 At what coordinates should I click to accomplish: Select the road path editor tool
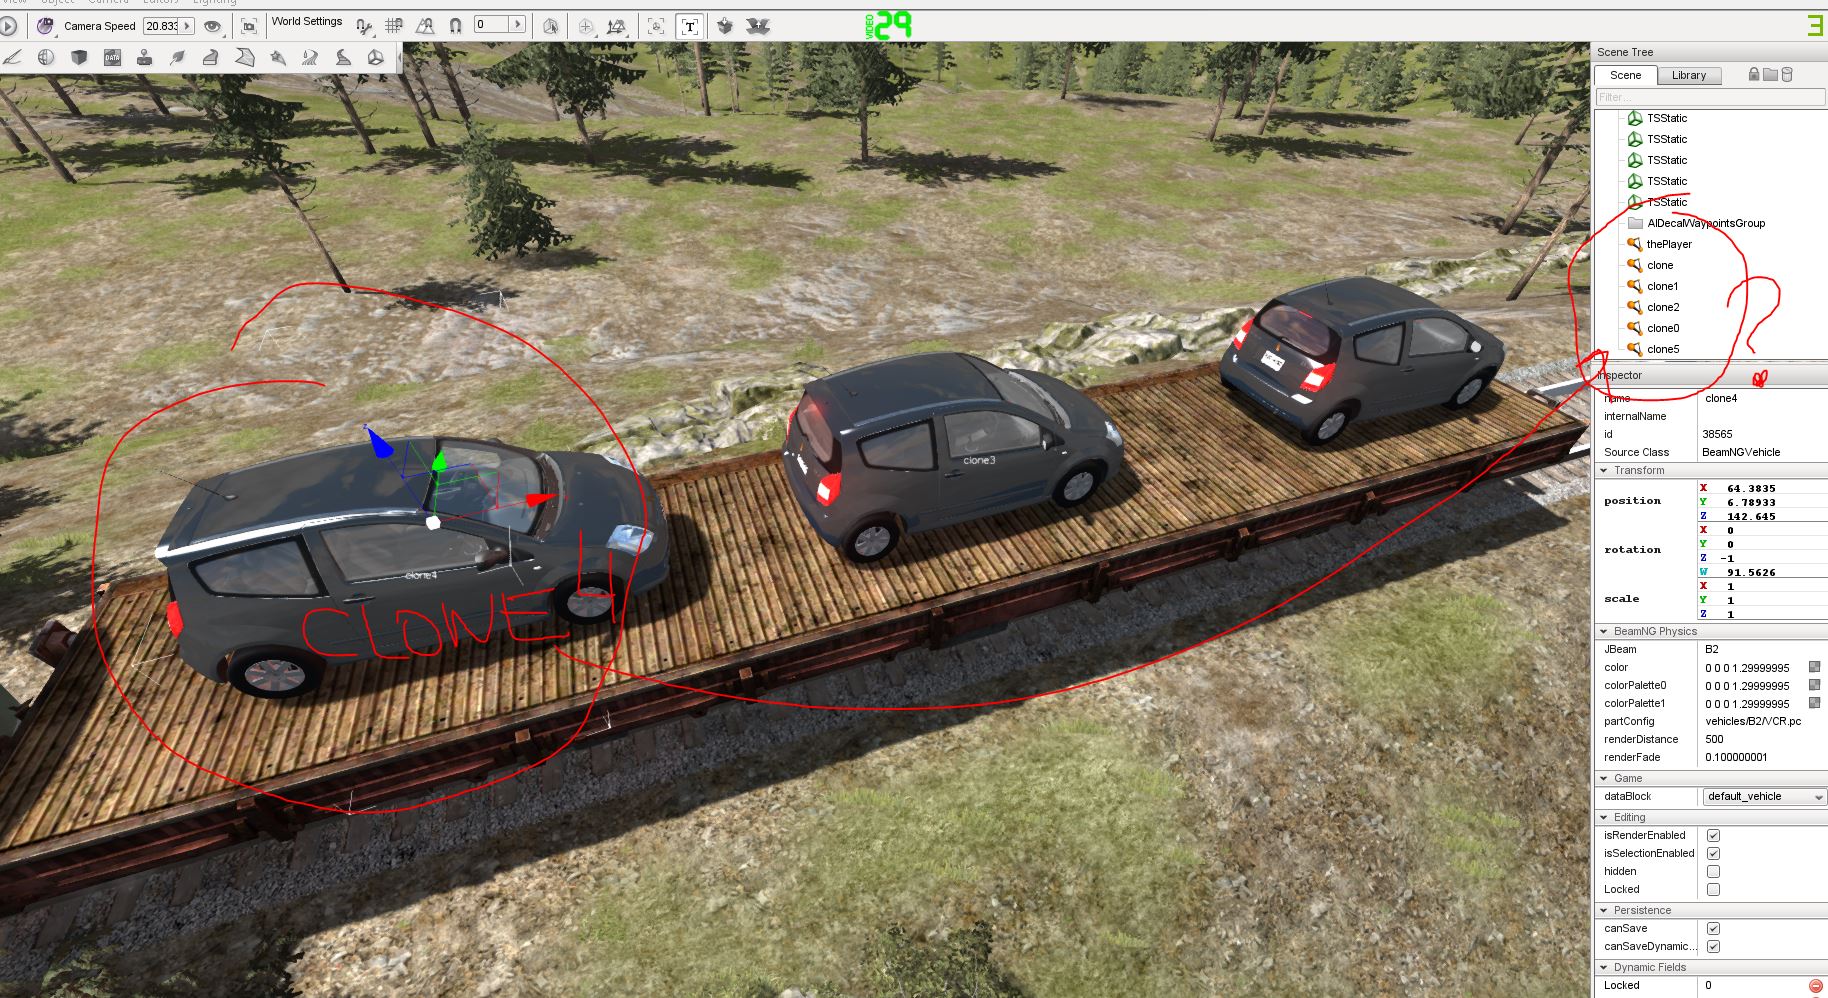tap(343, 58)
